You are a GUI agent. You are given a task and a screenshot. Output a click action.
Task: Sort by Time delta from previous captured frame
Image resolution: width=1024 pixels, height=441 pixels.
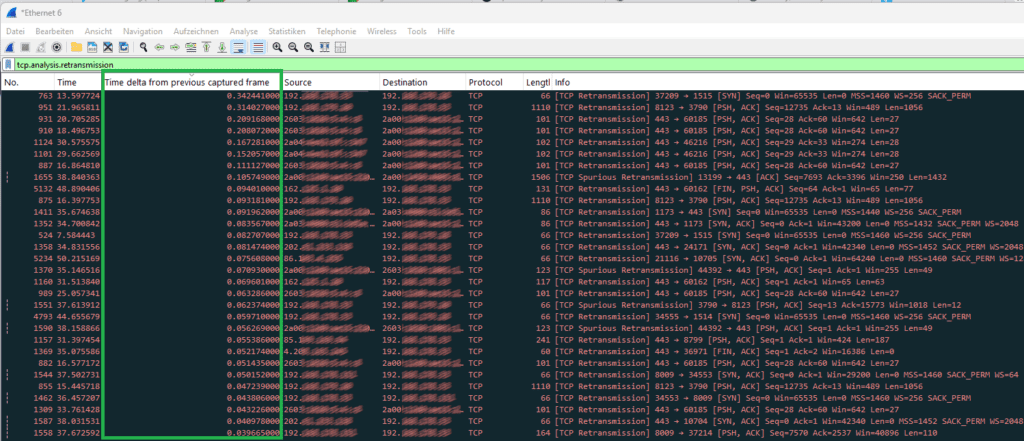[x=192, y=82]
